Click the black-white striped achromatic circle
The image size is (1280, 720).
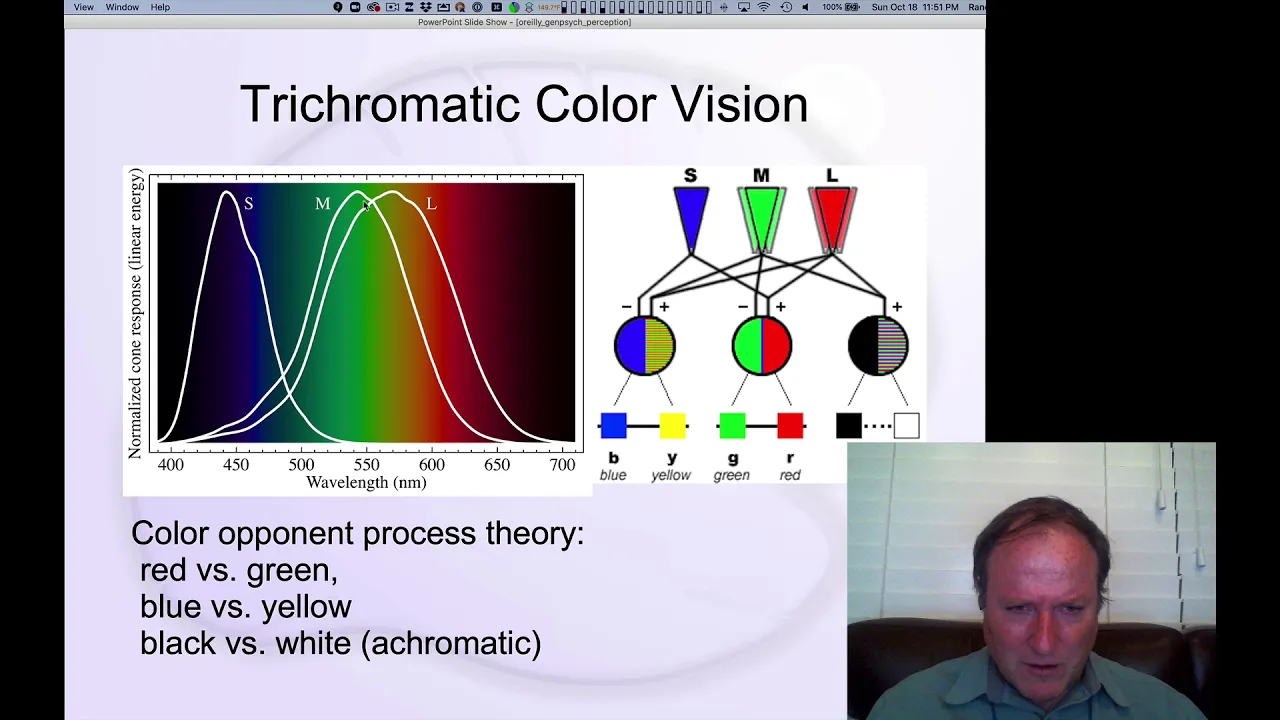click(878, 346)
